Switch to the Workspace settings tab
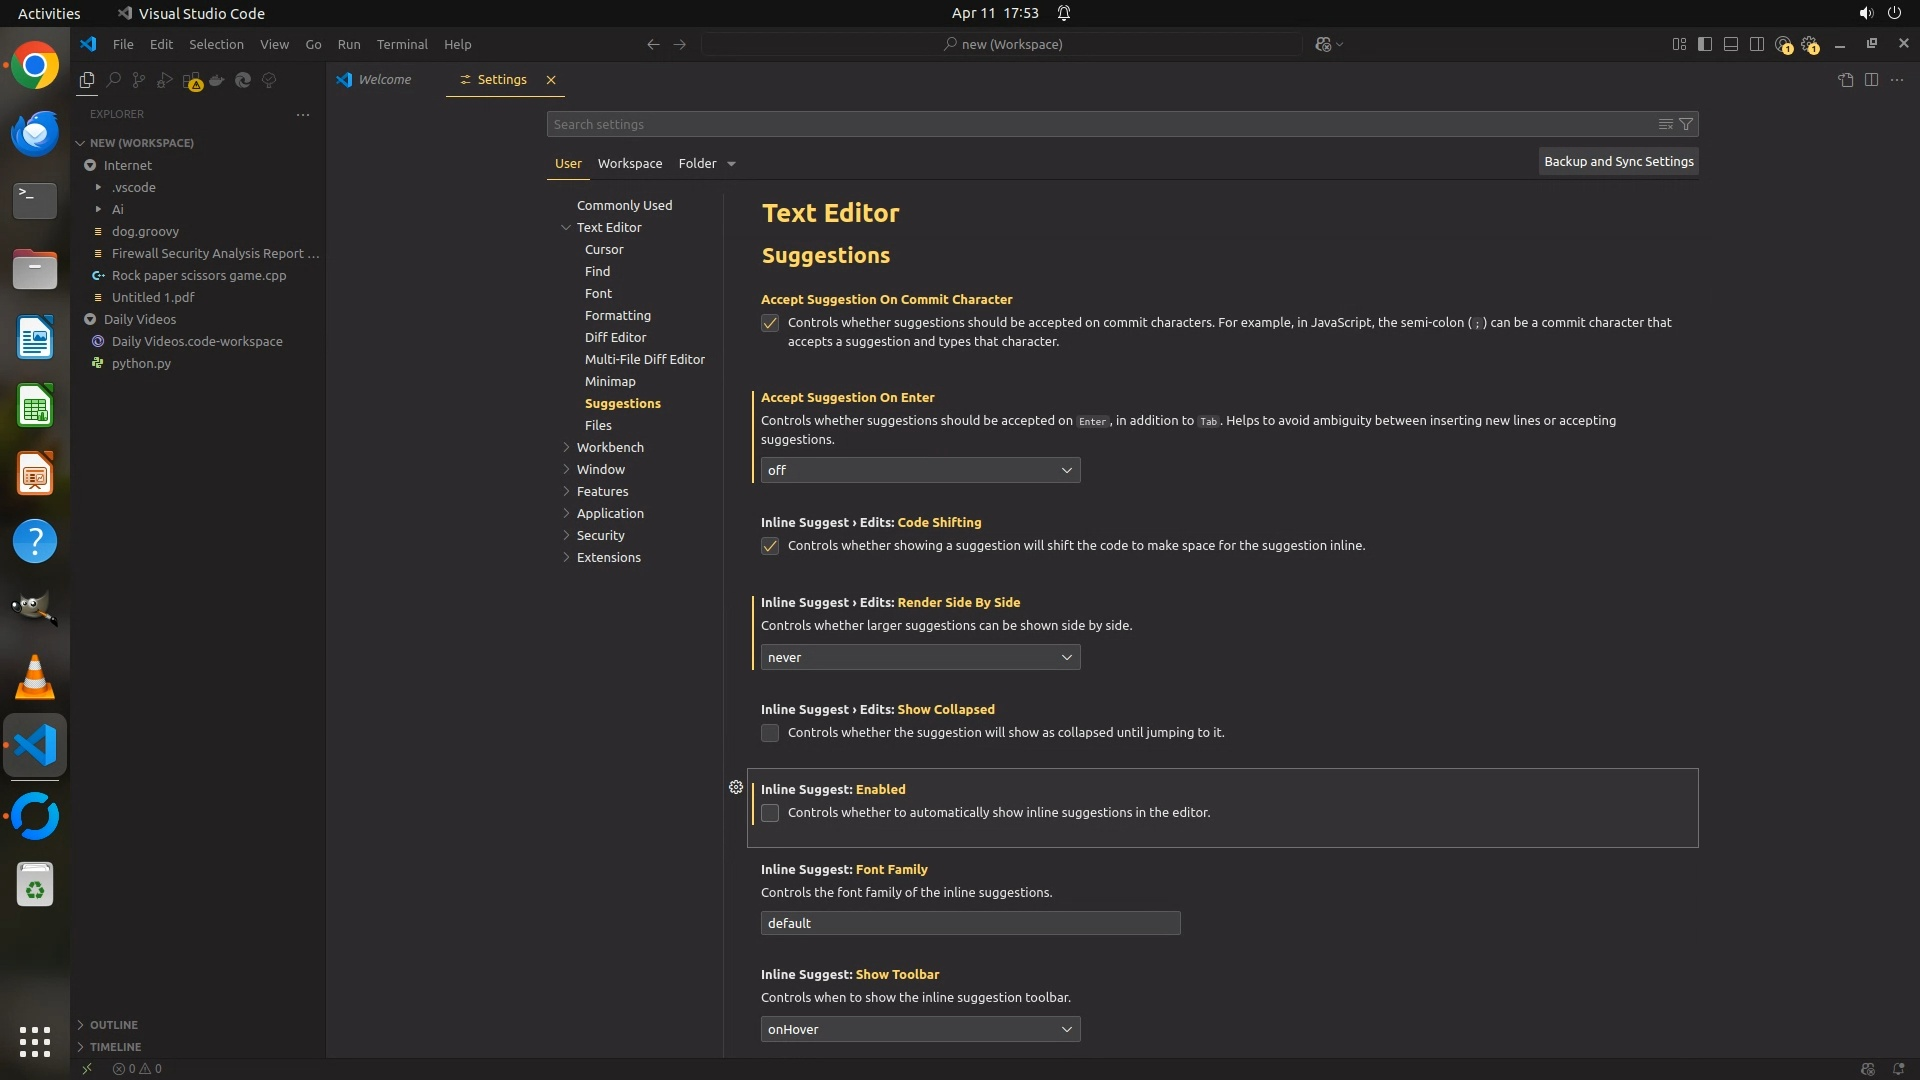This screenshot has height=1080, width=1920. [629, 163]
